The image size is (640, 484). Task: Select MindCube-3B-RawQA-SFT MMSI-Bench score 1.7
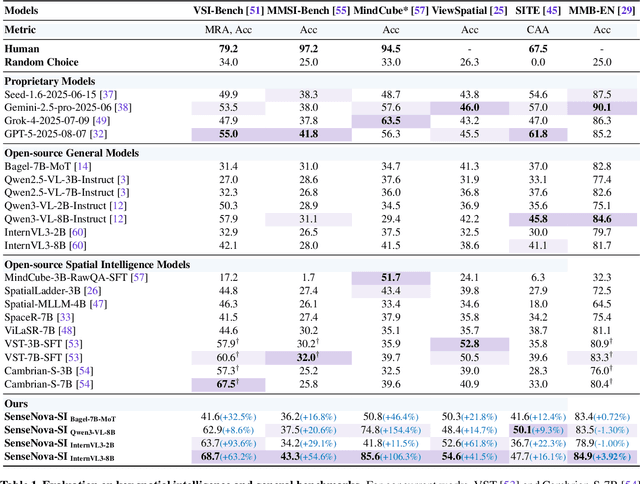[x=309, y=278]
